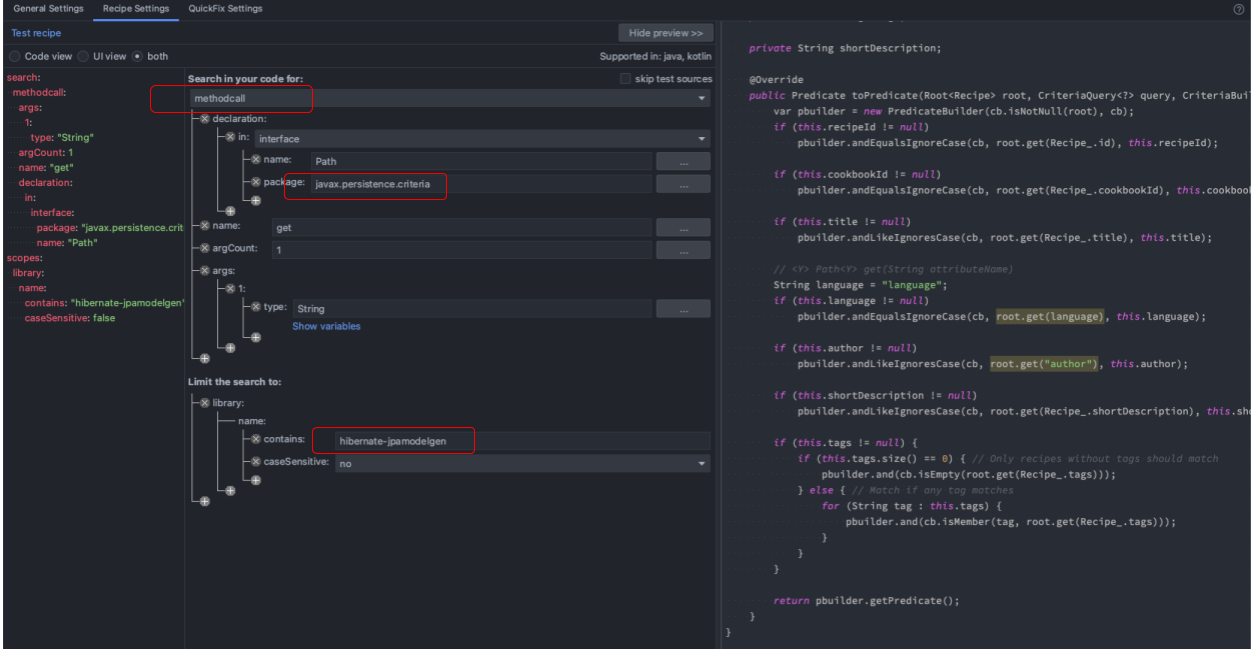Open options button beside argCount field
The width and height of the screenshot is (1253, 649).
pyautogui.click(x=683, y=250)
